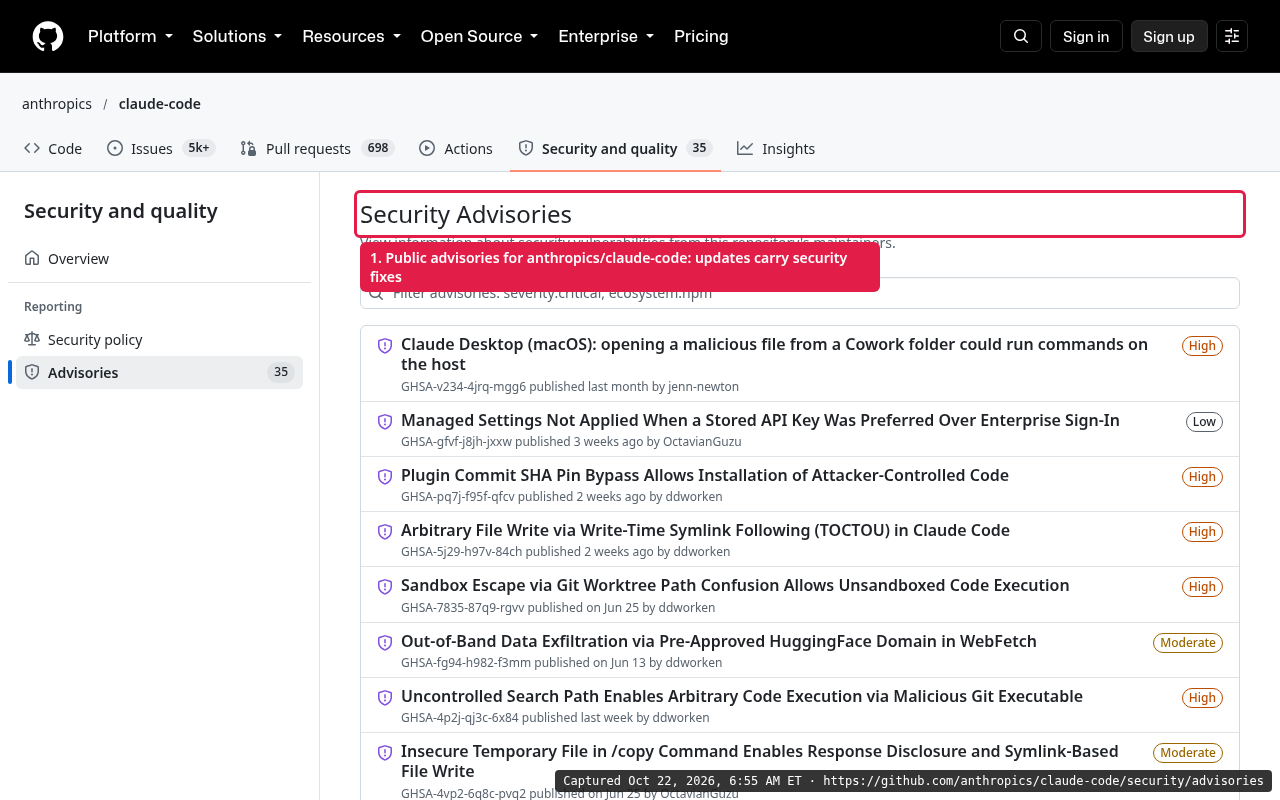Open the Resources dropdown
1280x800 pixels.
click(351, 36)
